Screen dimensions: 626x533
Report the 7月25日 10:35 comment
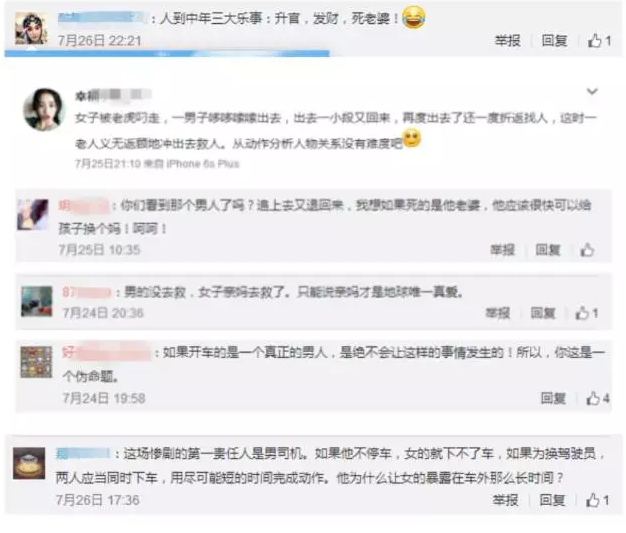point(502,250)
